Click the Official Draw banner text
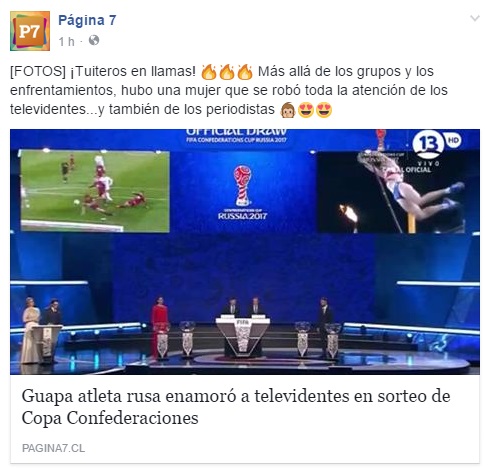 [x=236, y=136]
